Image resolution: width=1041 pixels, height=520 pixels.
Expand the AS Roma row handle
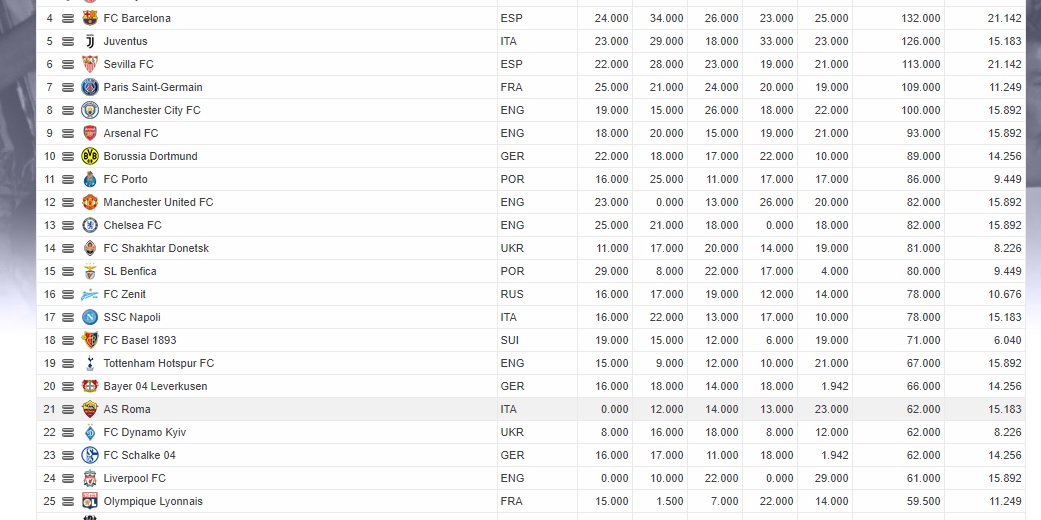coord(68,410)
